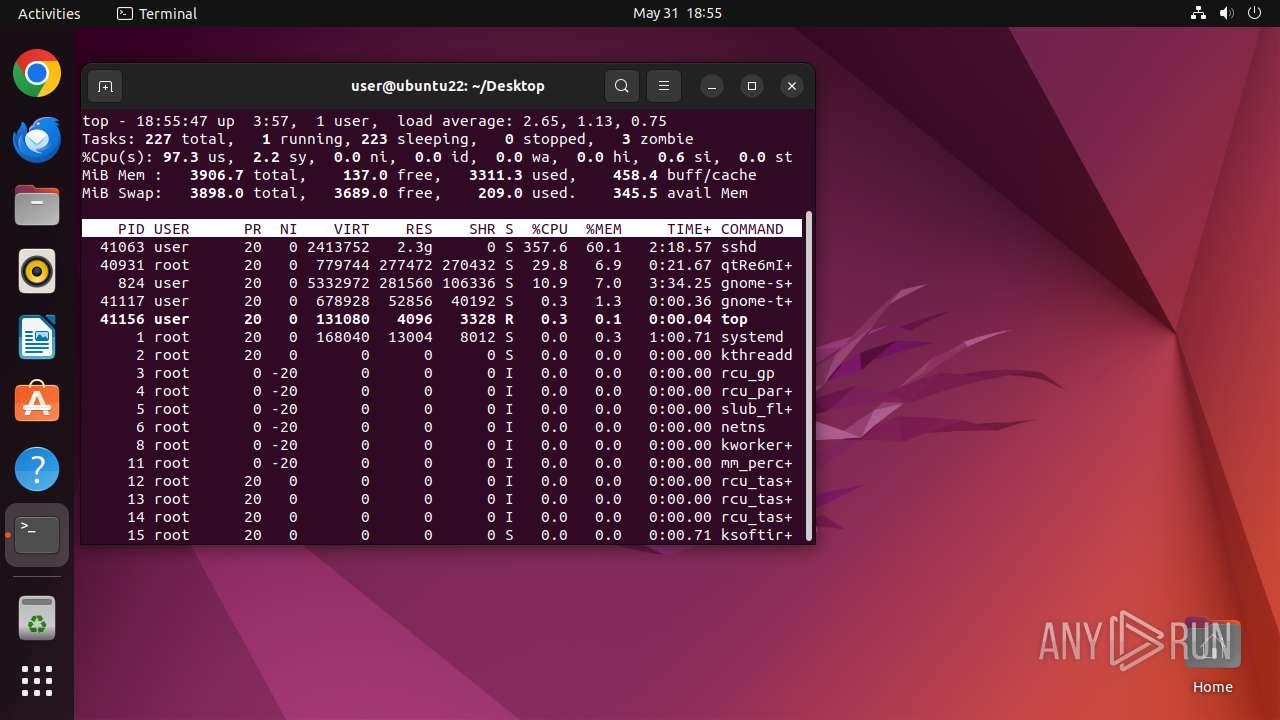Click the kthreadd process command
1280x720 pixels.
[756, 355]
